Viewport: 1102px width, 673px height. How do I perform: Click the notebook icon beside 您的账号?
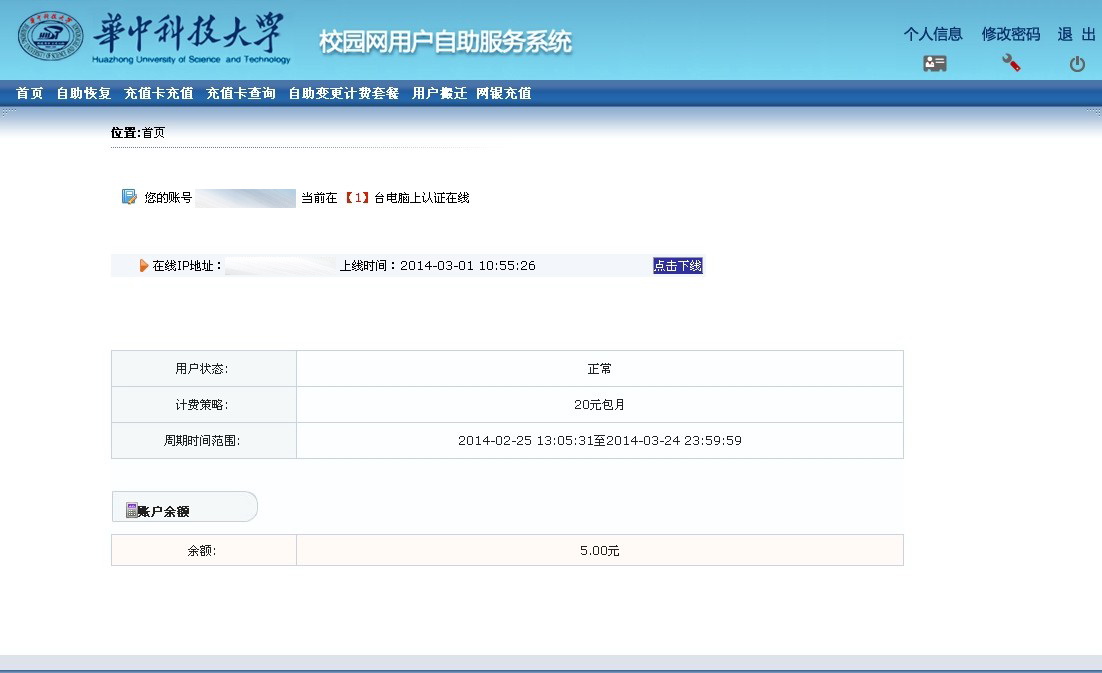click(127, 196)
